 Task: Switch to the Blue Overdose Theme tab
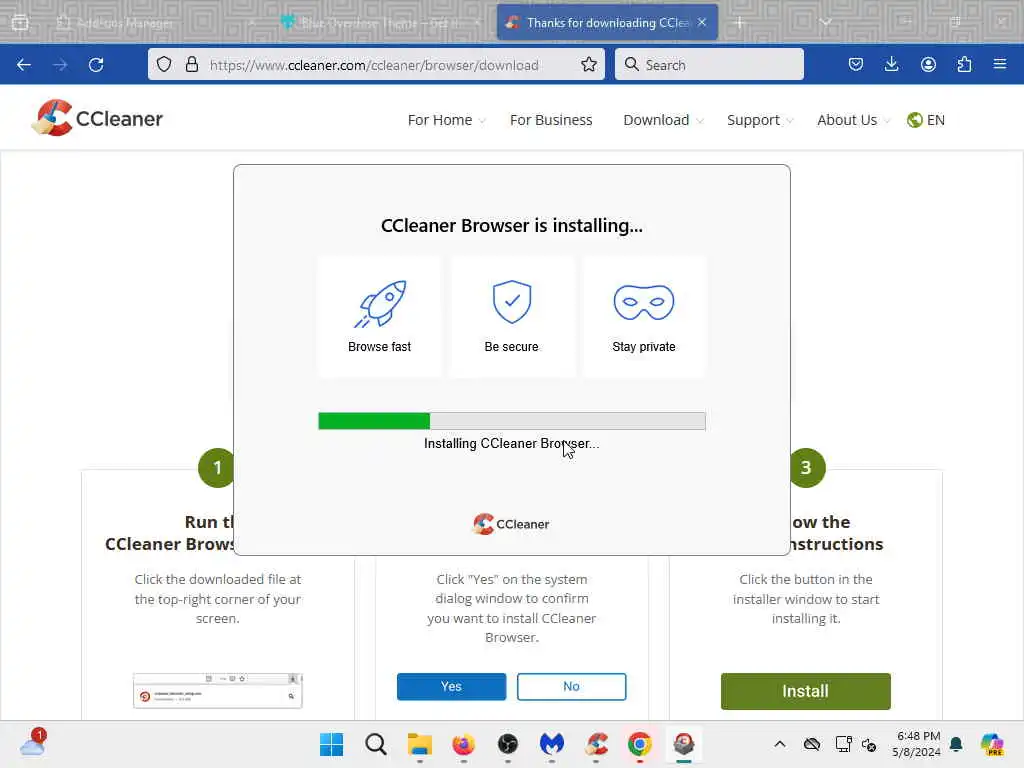[x=381, y=23]
